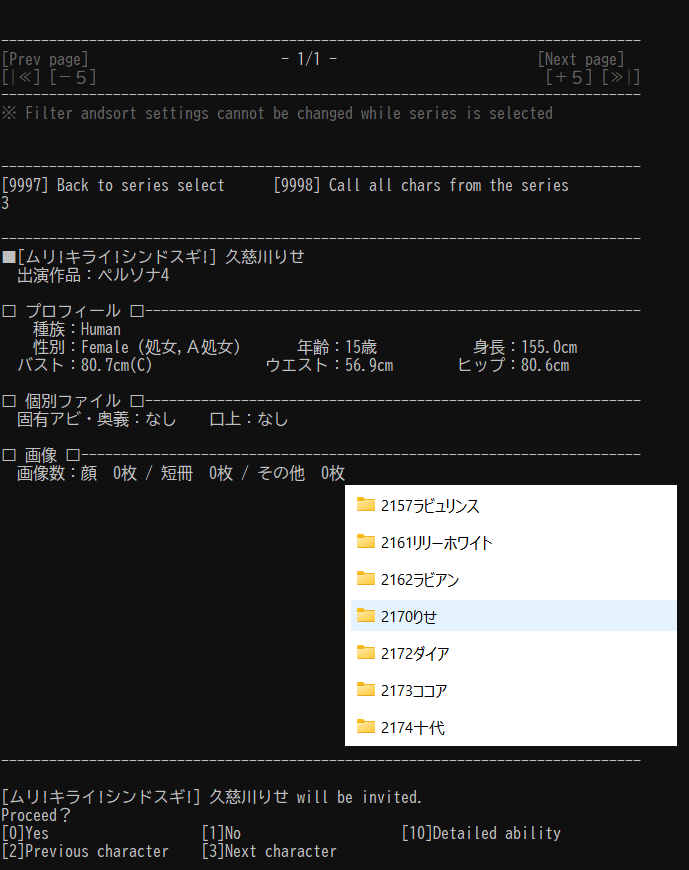This screenshot has width=689, height=870.
Task: Go to [2]Previous character
Action: pos(85,852)
